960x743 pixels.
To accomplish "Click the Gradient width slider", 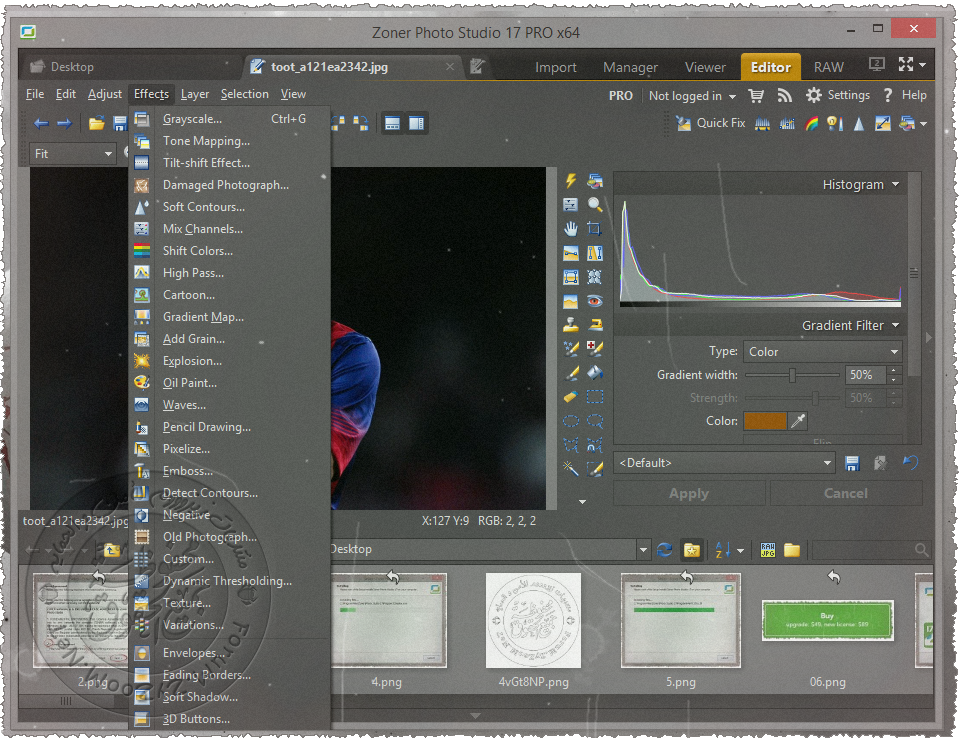I will [x=792, y=375].
